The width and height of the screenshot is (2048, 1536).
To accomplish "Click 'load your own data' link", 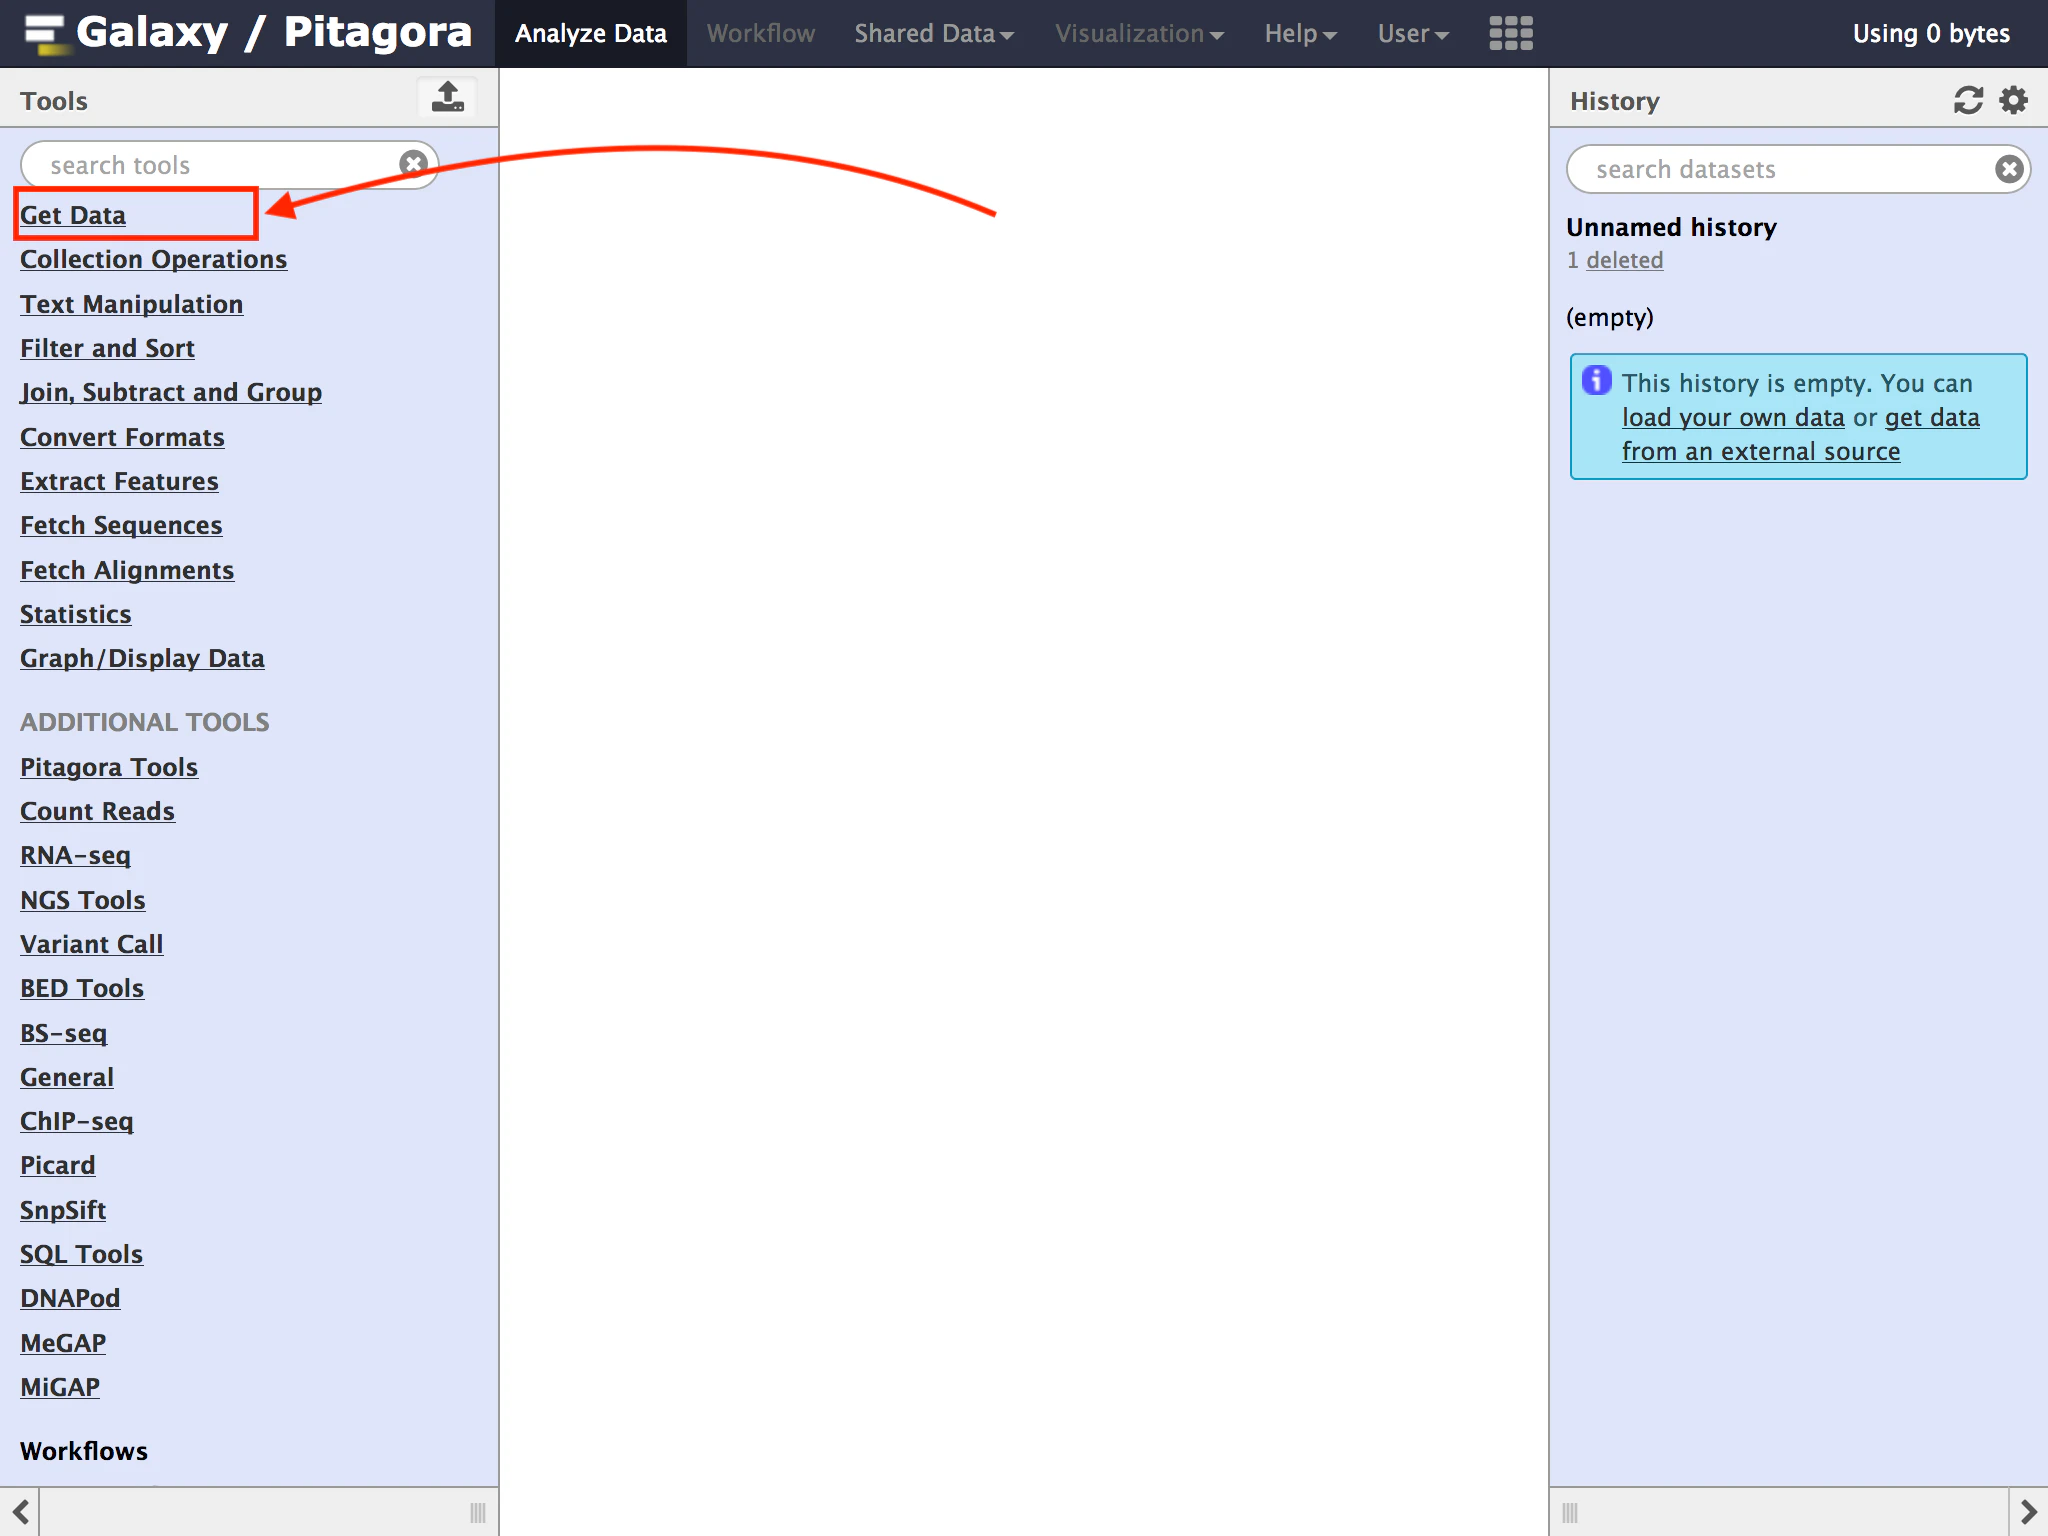I will (x=1733, y=417).
